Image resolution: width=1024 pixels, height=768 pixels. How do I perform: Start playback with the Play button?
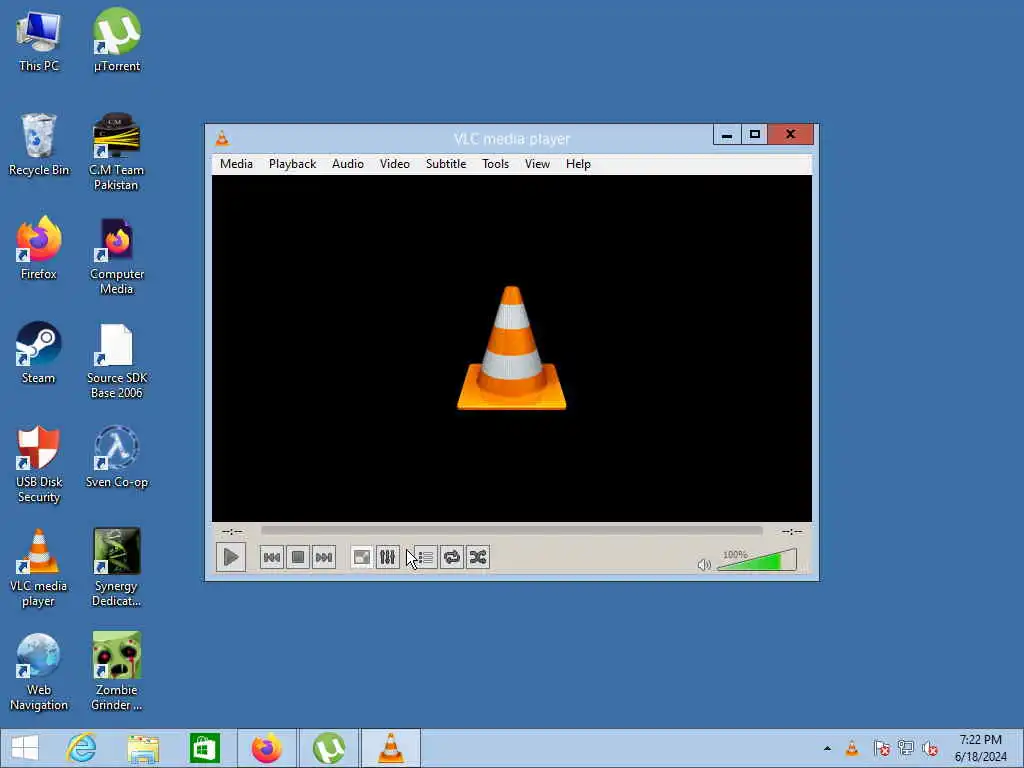231,557
